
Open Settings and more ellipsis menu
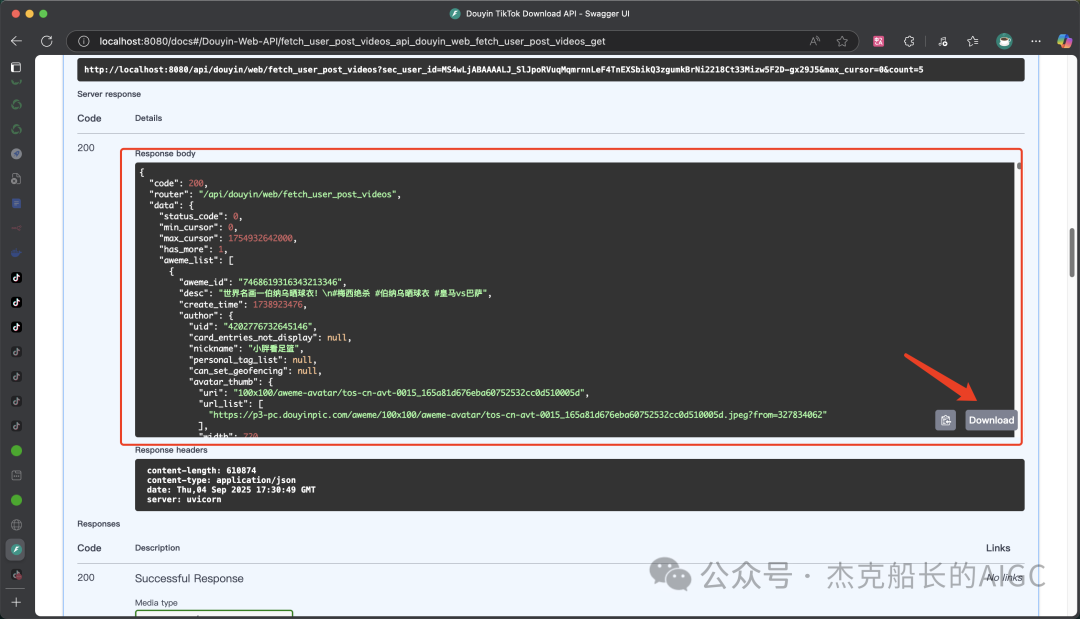pyautogui.click(x=1035, y=41)
